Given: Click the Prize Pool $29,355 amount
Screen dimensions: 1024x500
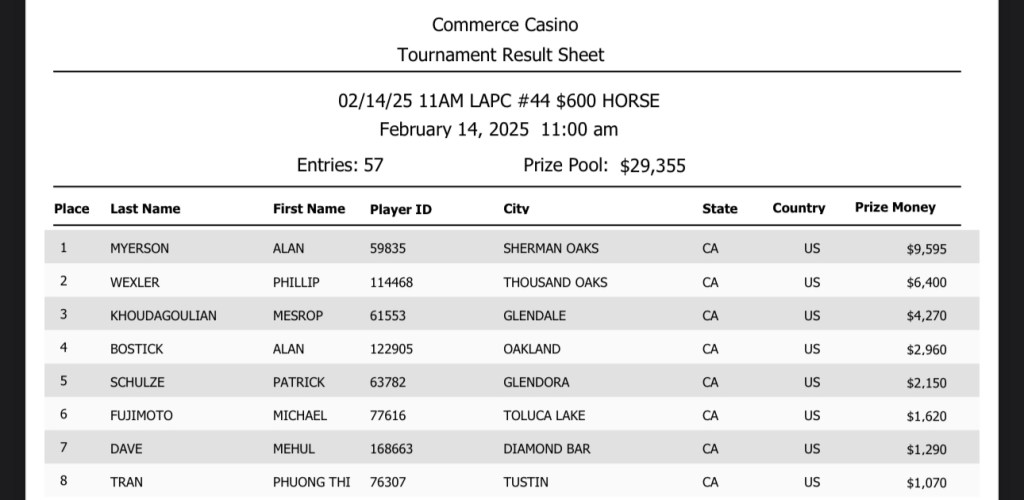Looking at the screenshot, I should (x=652, y=166).
